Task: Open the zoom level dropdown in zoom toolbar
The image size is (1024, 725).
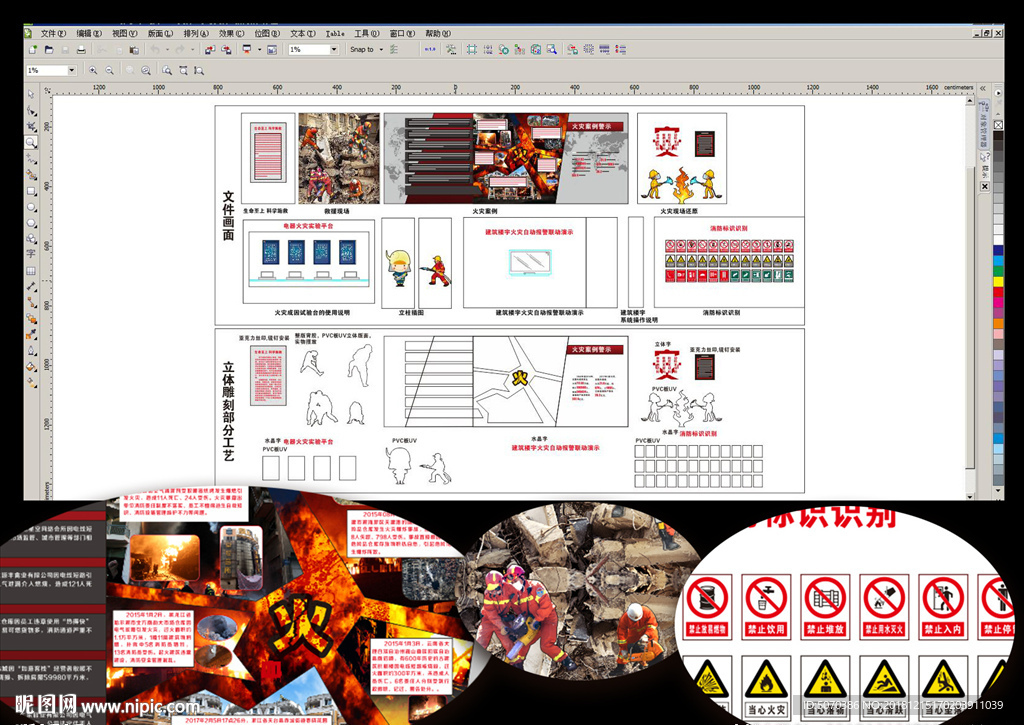Action: pyautogui.click(x=72, y=71)
